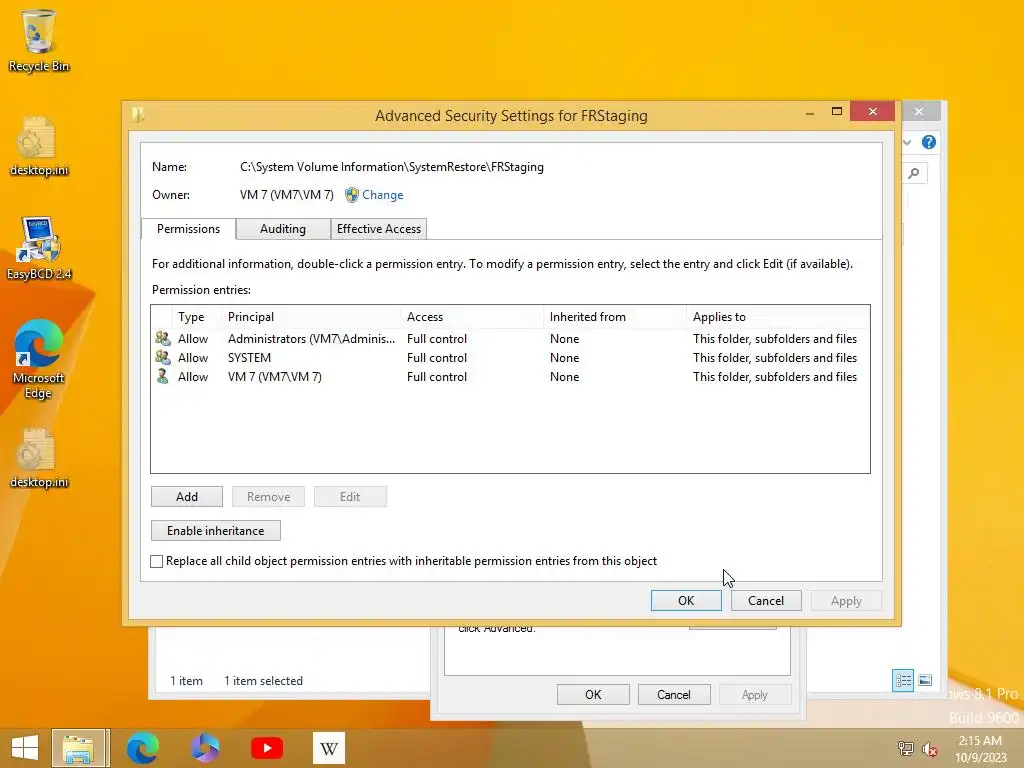Check Replace all child object permission entries
Screen dimensions: 1024x768
pyautogui.click(x=157, y=561)
